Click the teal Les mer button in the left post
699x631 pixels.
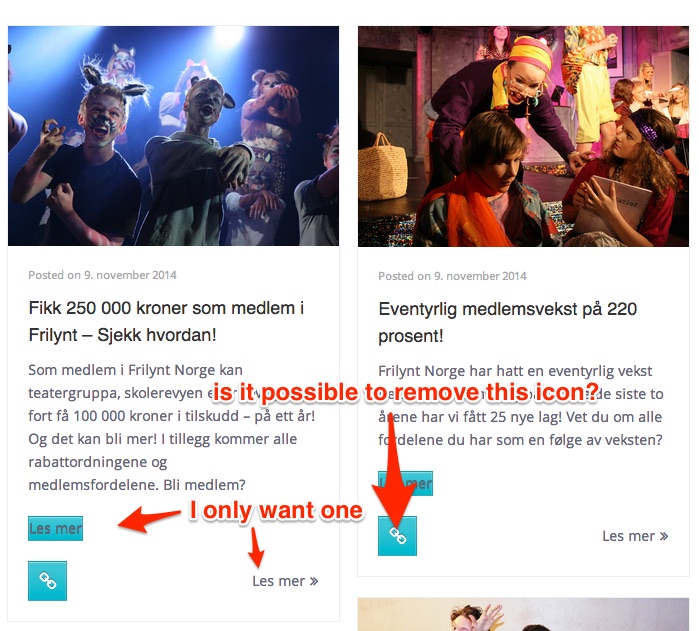point(55,528)
